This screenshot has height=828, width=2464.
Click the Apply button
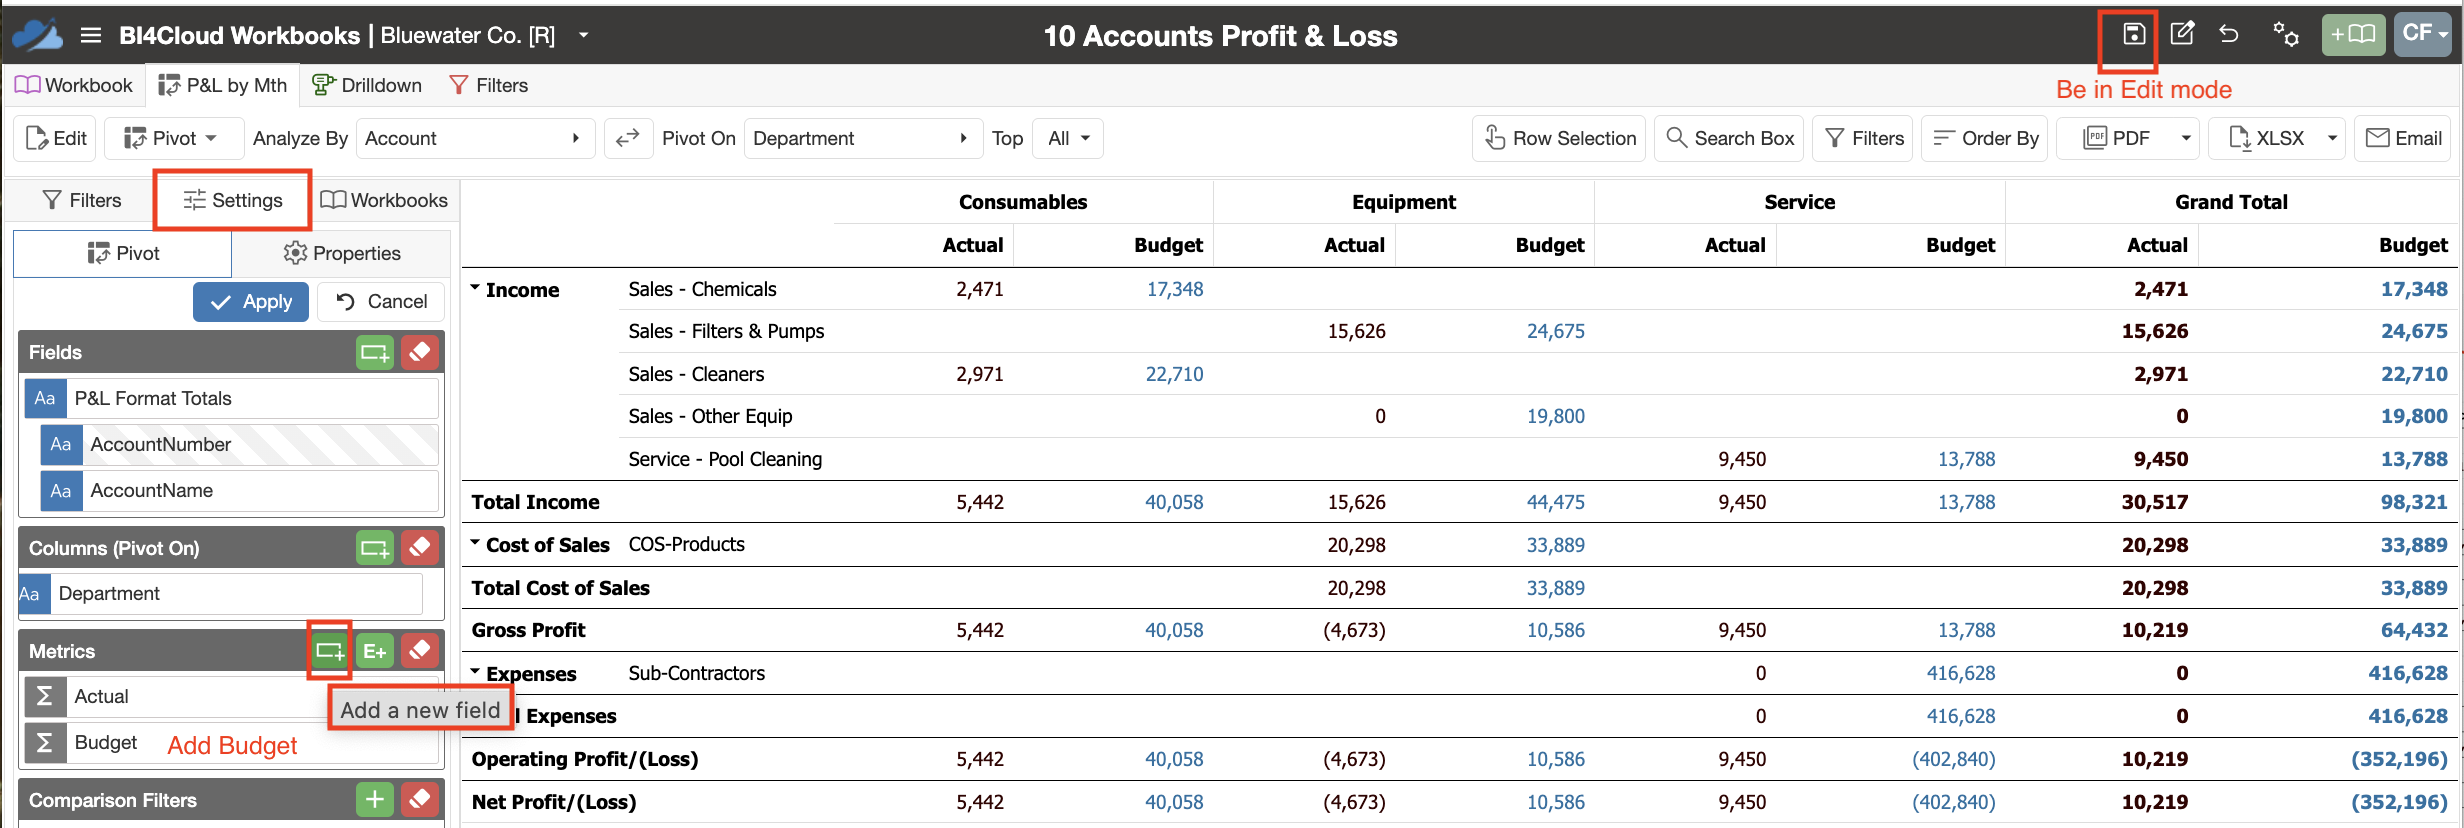(x=251, y=301)
